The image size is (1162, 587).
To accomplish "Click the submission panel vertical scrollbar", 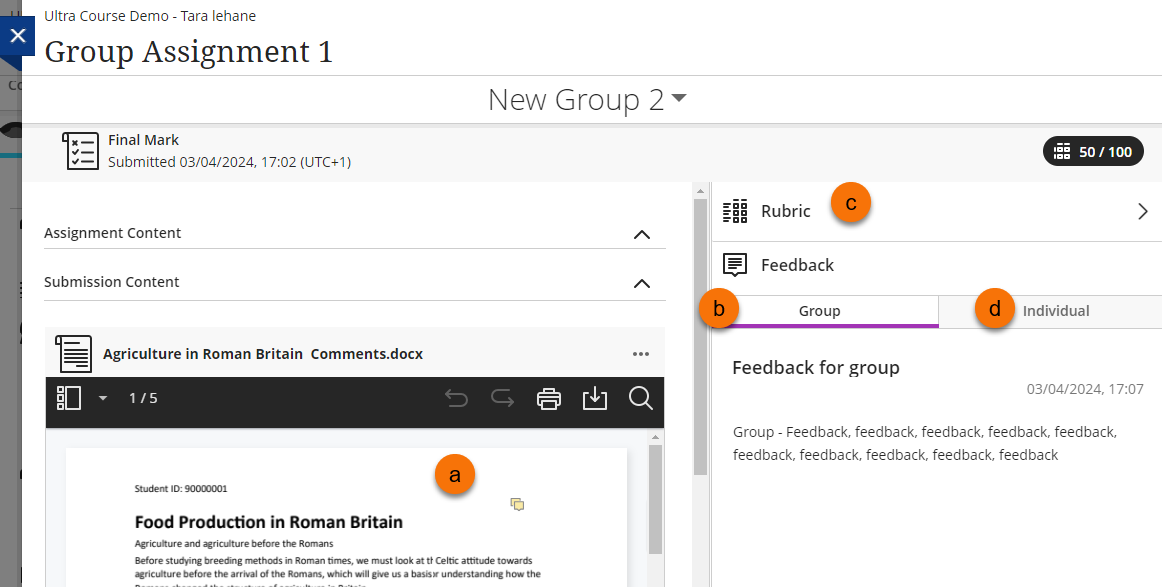I will pos(700,330).
